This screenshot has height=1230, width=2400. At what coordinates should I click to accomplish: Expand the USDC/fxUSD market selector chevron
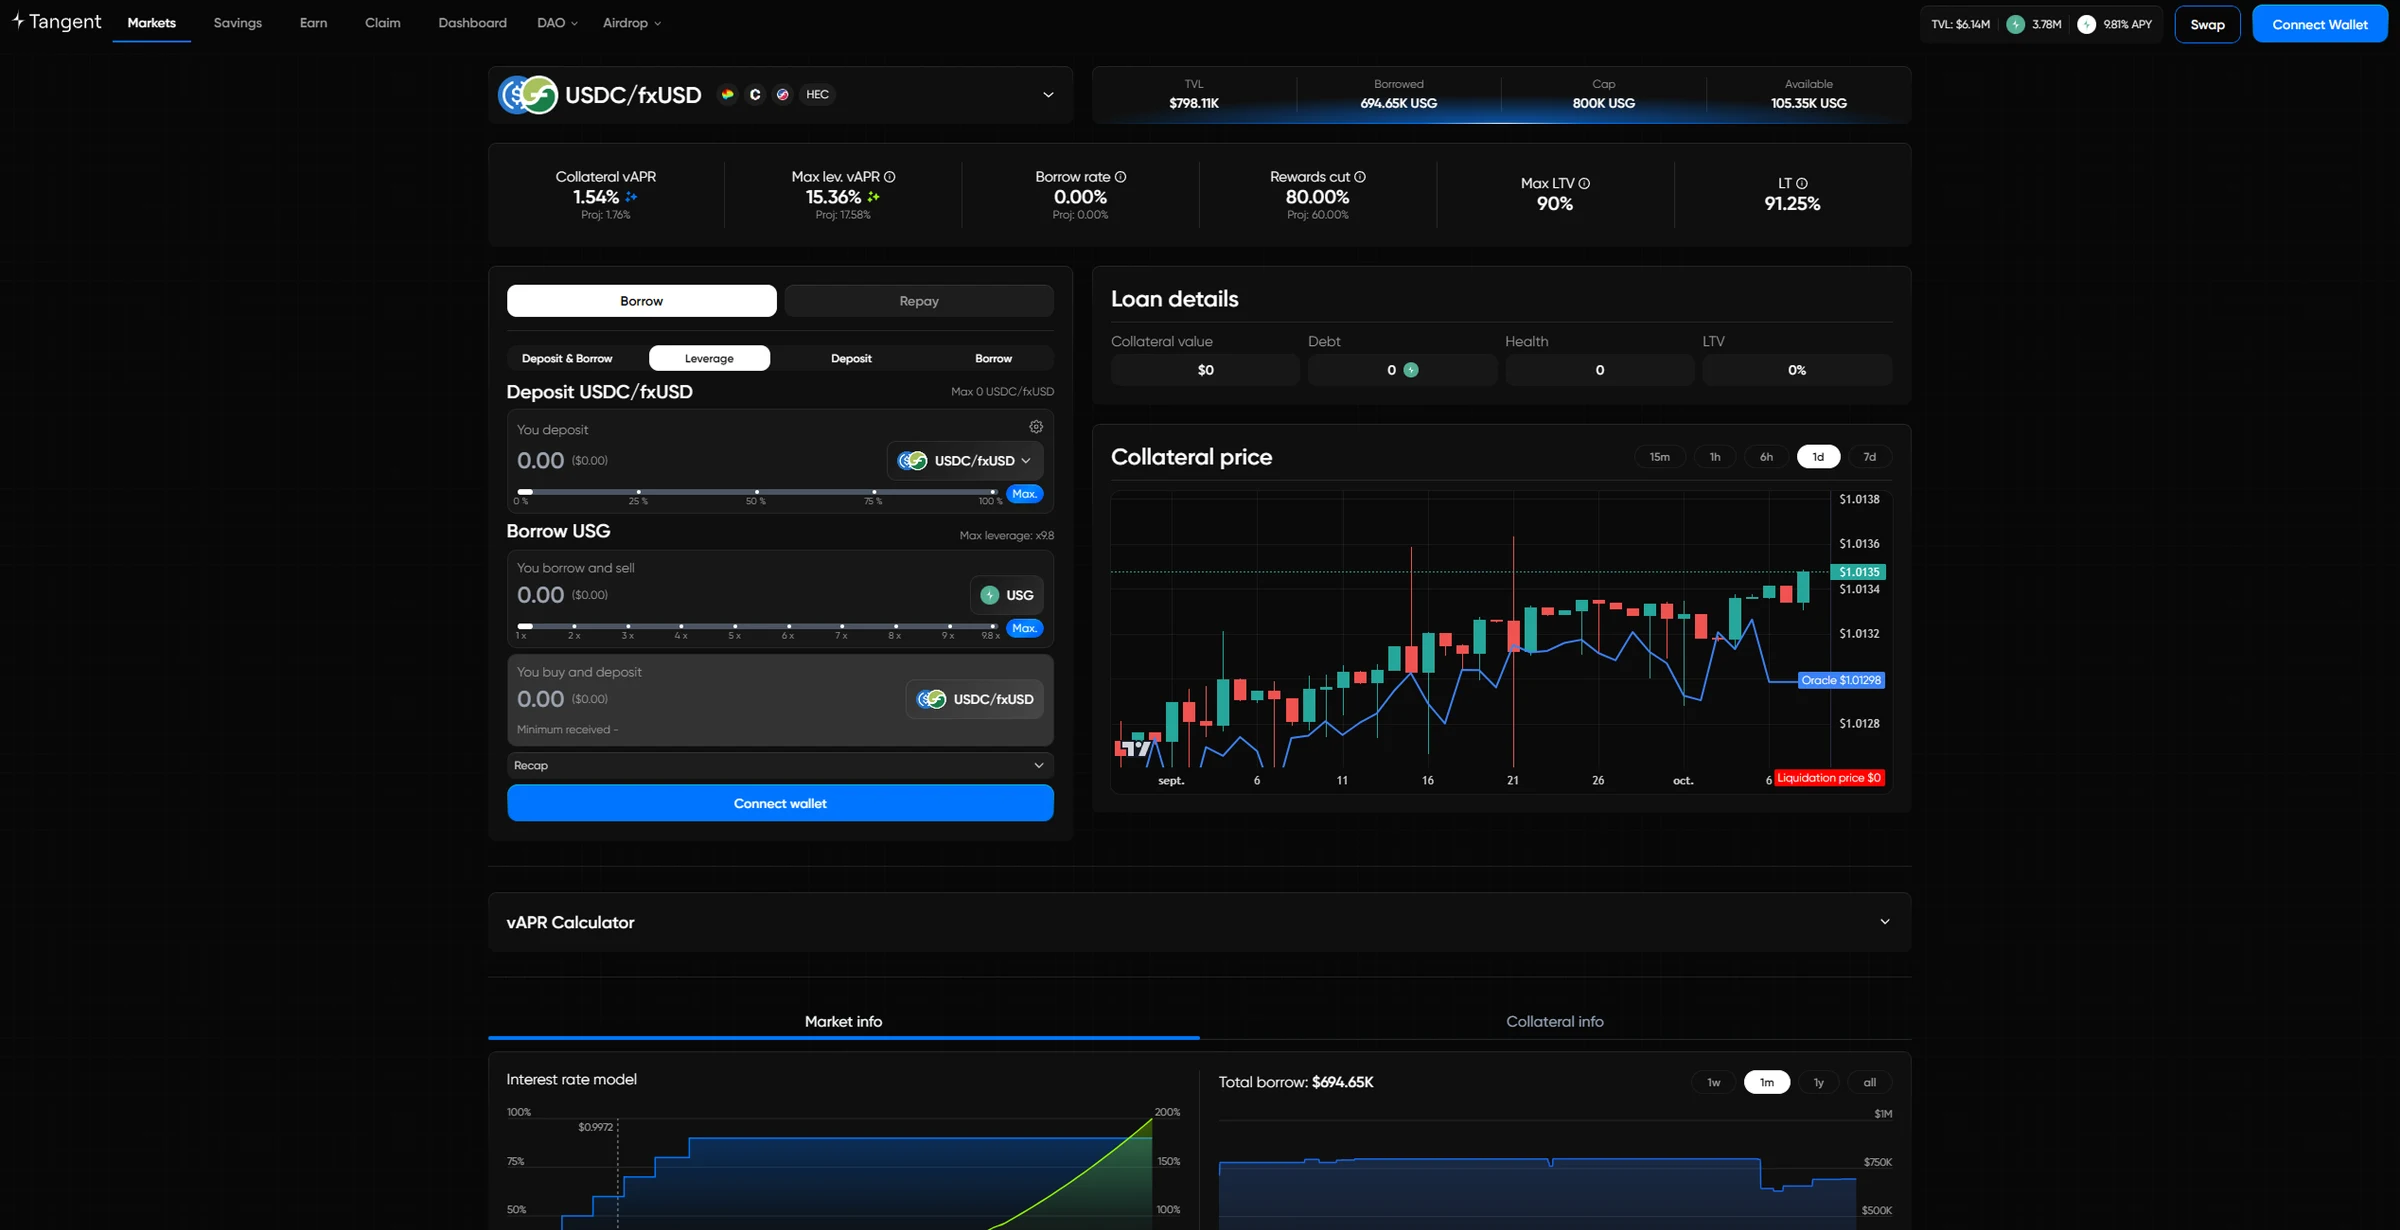coord(1048,95)
